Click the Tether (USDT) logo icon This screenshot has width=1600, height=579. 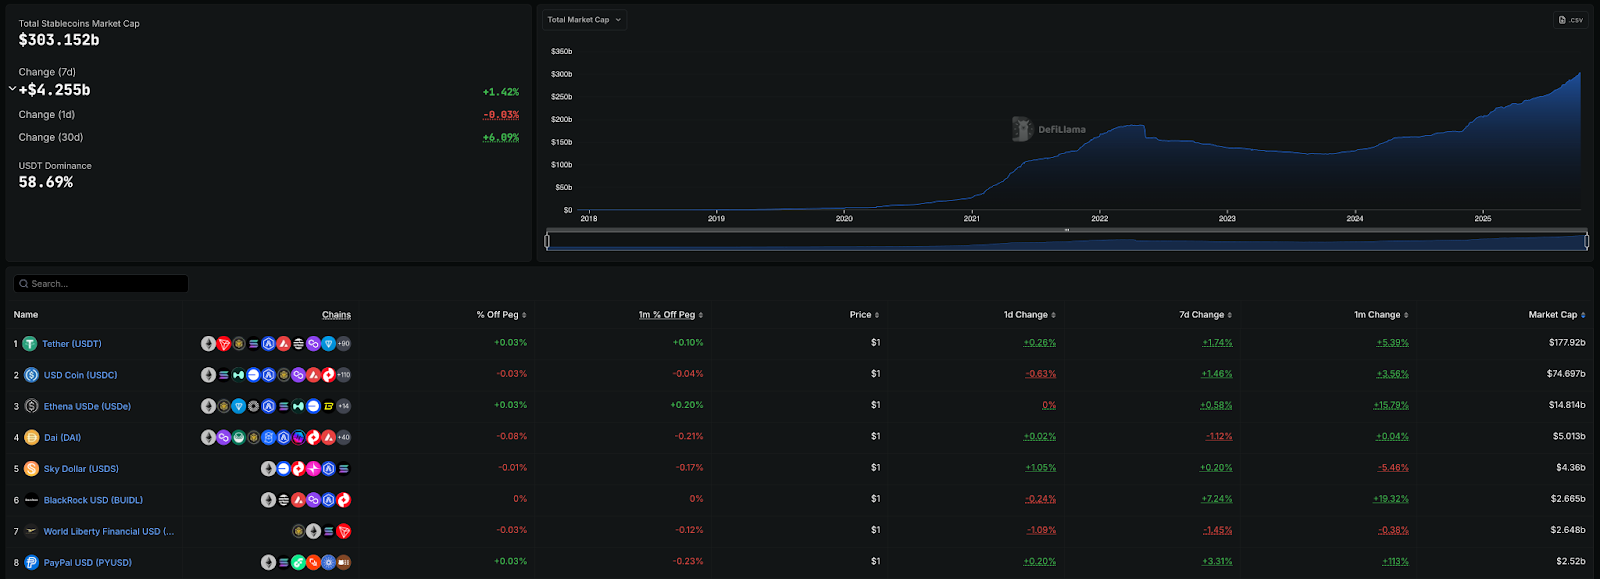coord(30,344)
